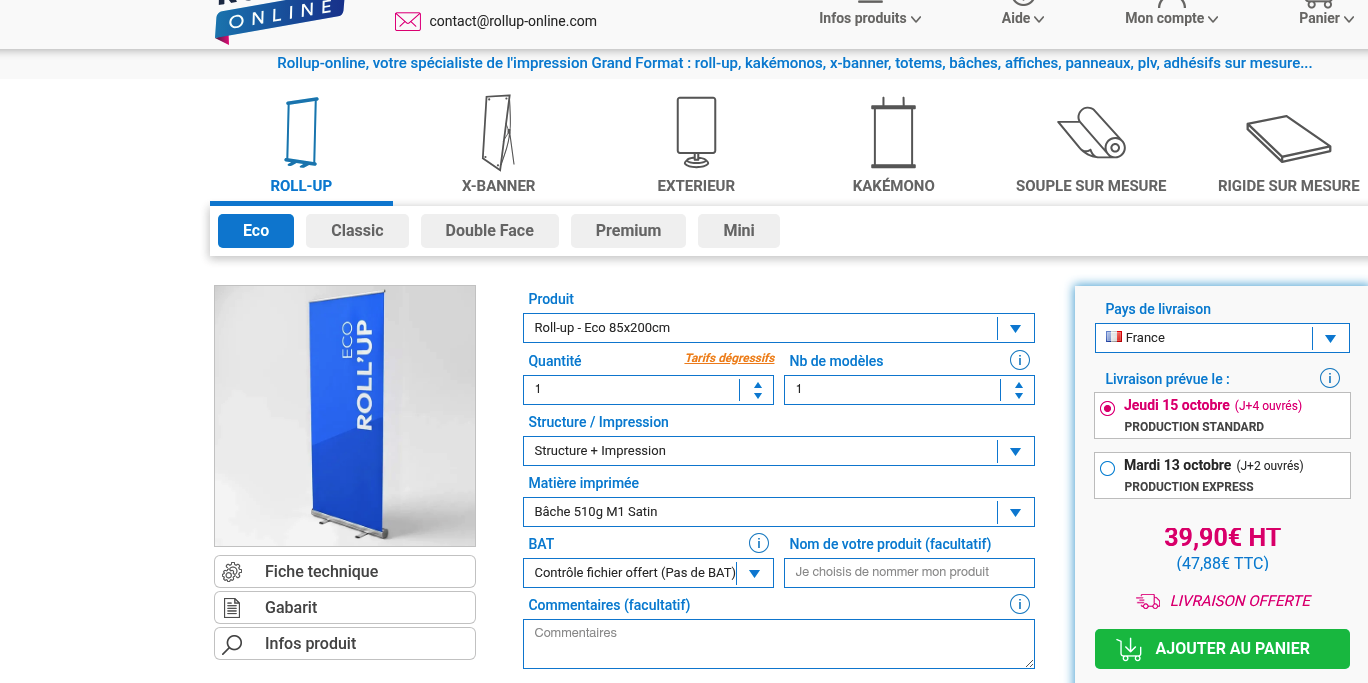Screen dimensions: 1368x683
Task: Click the product name input field
Action: click(909, 573)
